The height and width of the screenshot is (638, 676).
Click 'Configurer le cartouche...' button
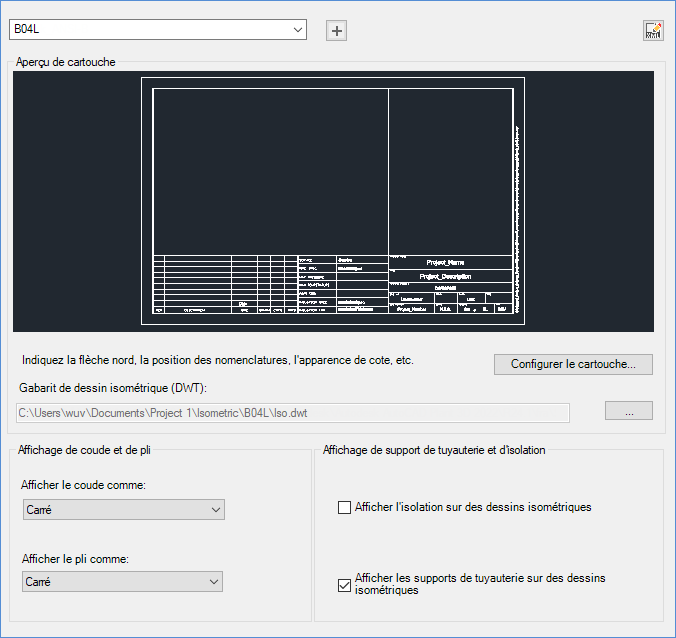click(573, 364)
